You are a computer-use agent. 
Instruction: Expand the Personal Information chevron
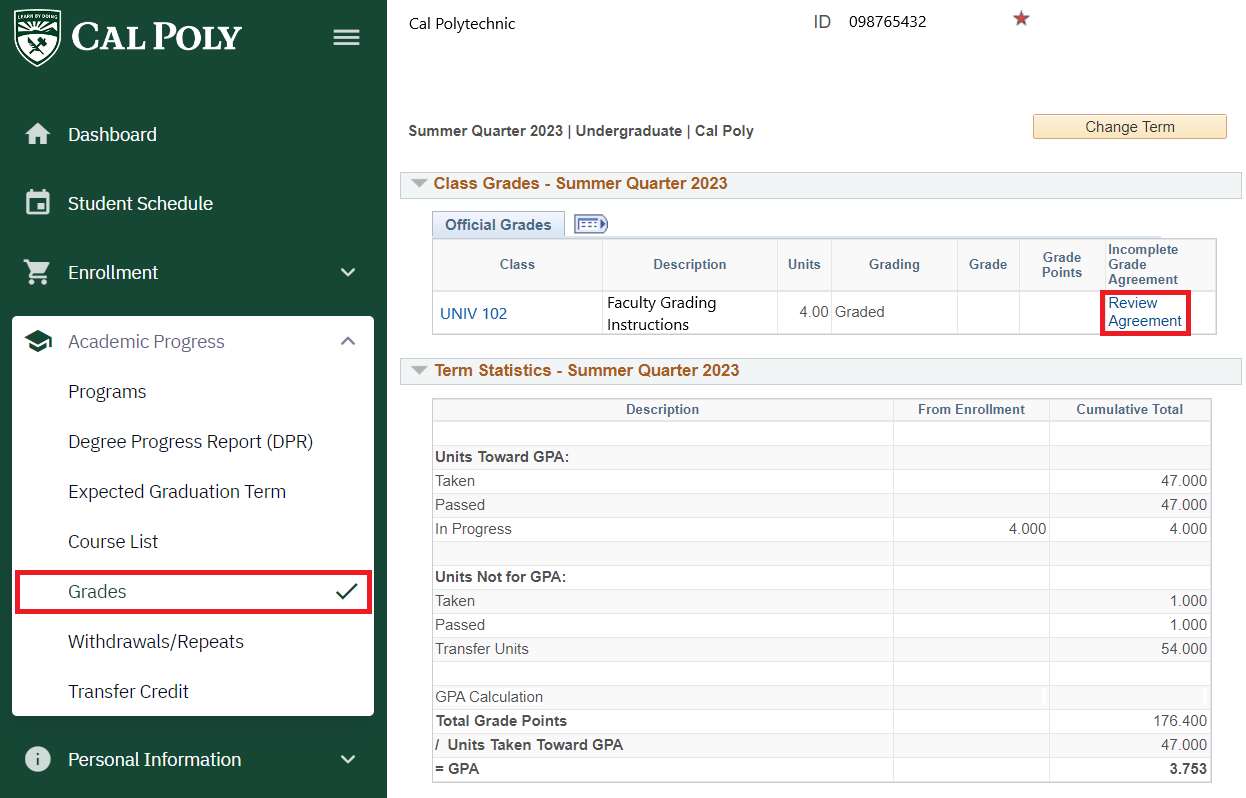pos(348,759)
